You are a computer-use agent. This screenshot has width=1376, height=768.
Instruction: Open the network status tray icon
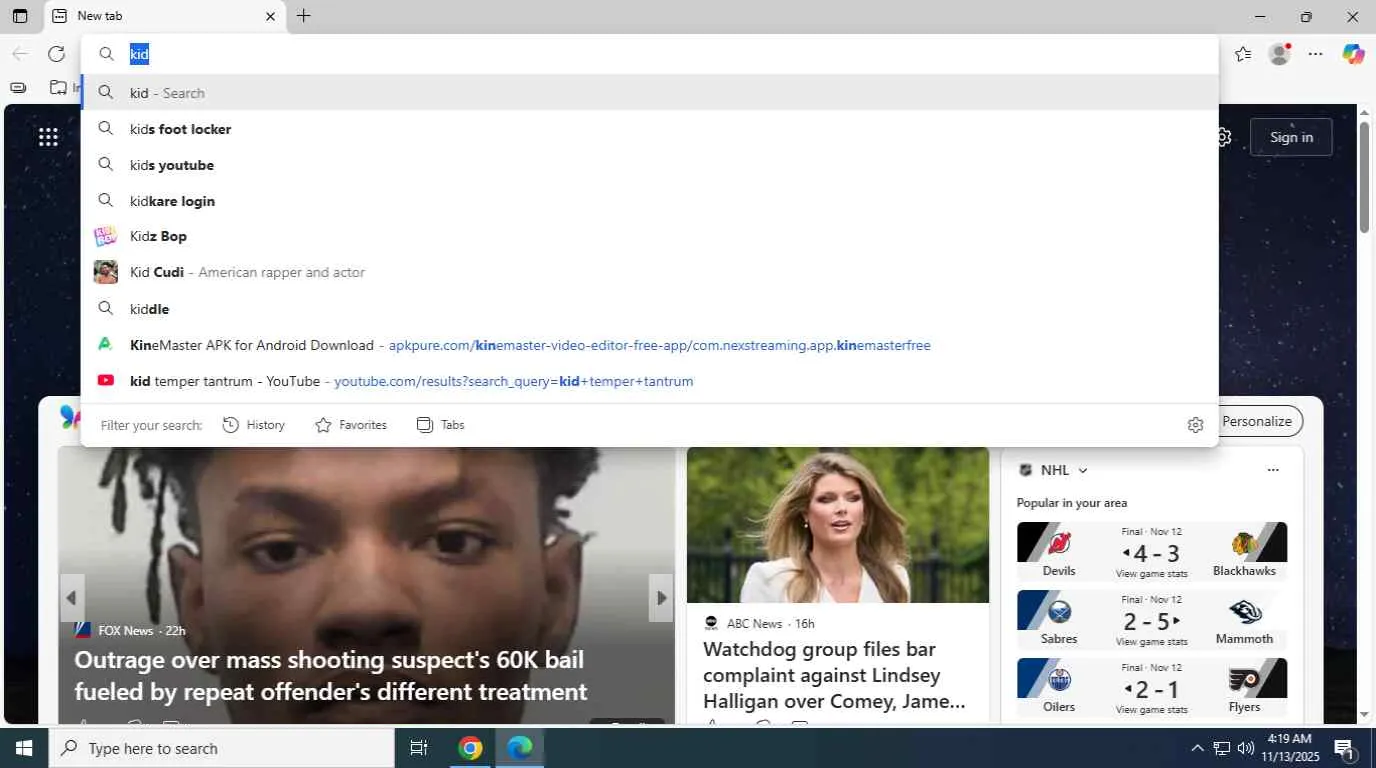(x=1221, y=748)
